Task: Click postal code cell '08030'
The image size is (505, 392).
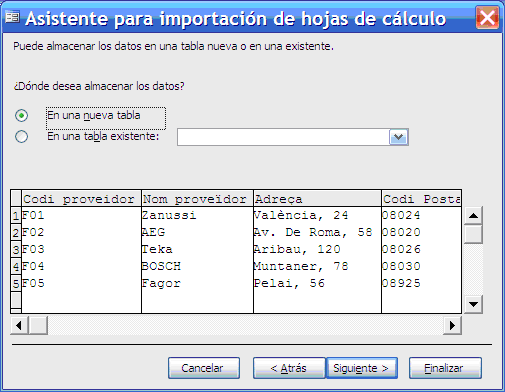Action: tap(422, 266)
